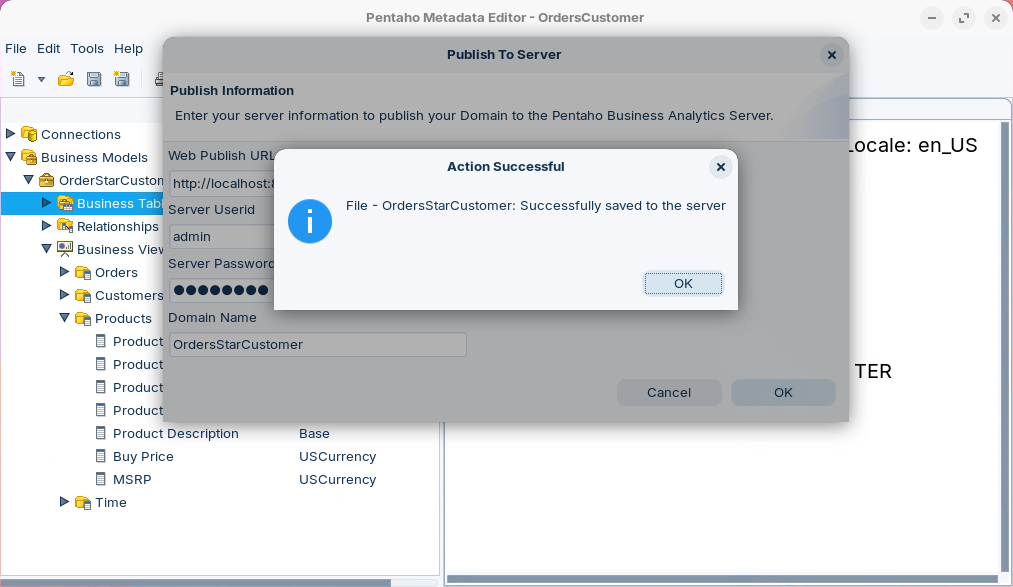Close the Action Successful dialog with X
Screen dimensions: 1013x587
[720, 167]
